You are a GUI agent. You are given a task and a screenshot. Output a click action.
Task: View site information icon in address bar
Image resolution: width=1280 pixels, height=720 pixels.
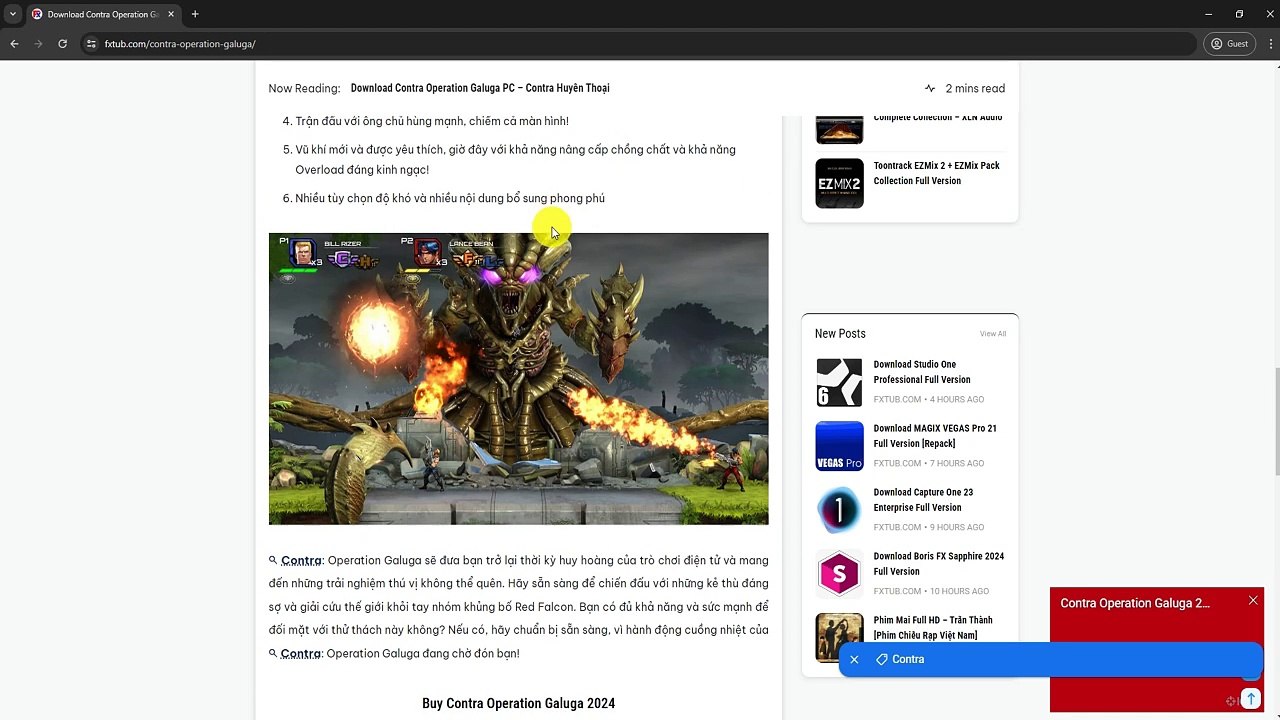point(91,44)
